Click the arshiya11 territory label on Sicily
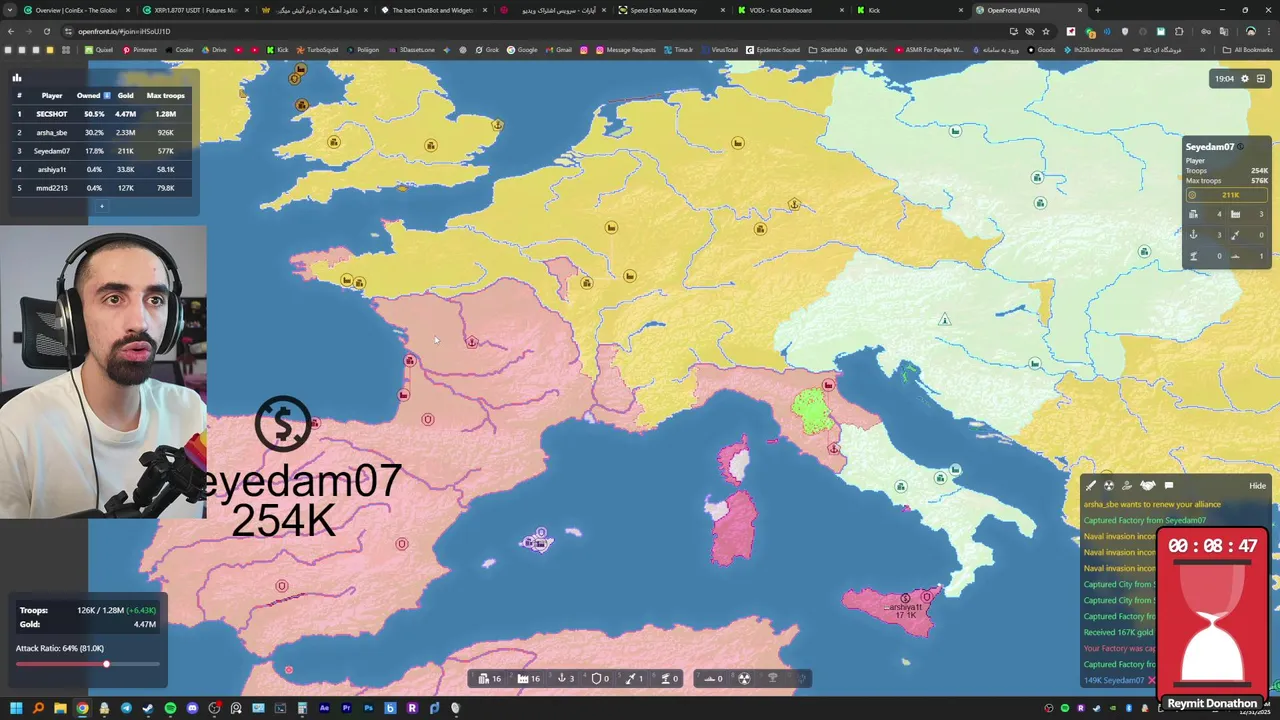 pos(906,610)
